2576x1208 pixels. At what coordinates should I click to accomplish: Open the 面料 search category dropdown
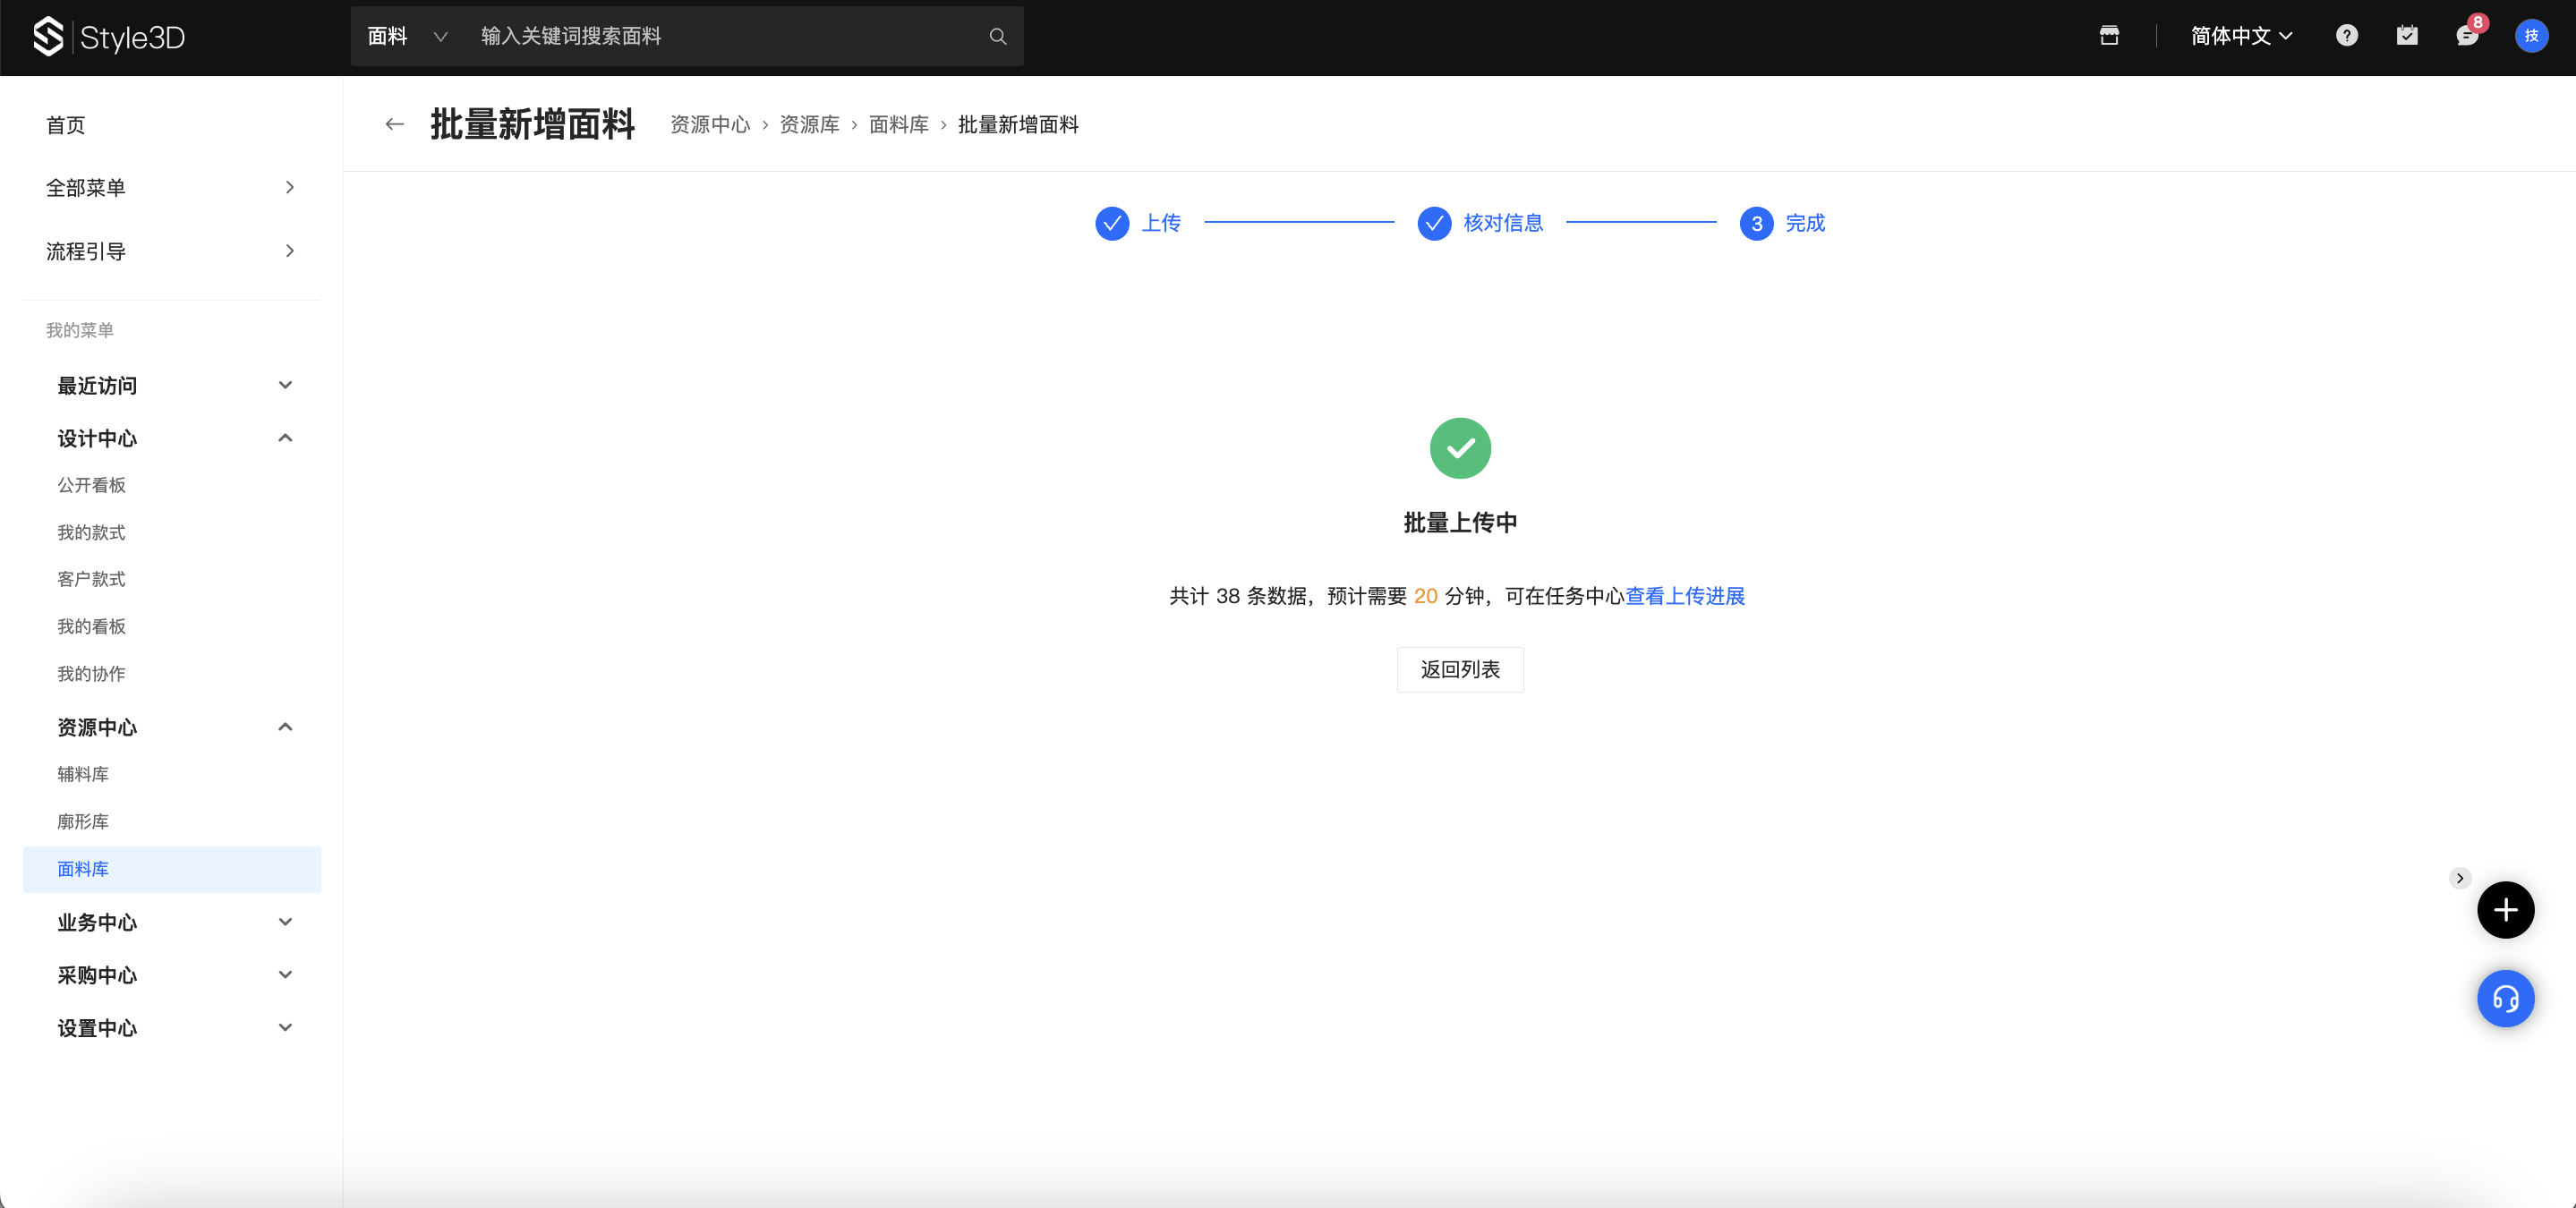(x=406, y=37)
